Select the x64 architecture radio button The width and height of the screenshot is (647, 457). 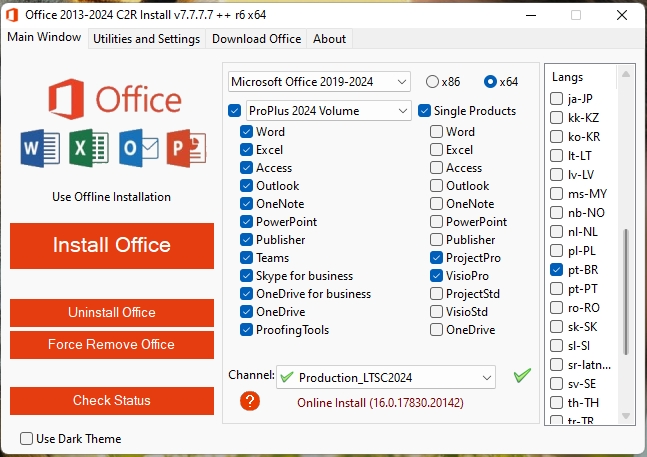point(490,82)
